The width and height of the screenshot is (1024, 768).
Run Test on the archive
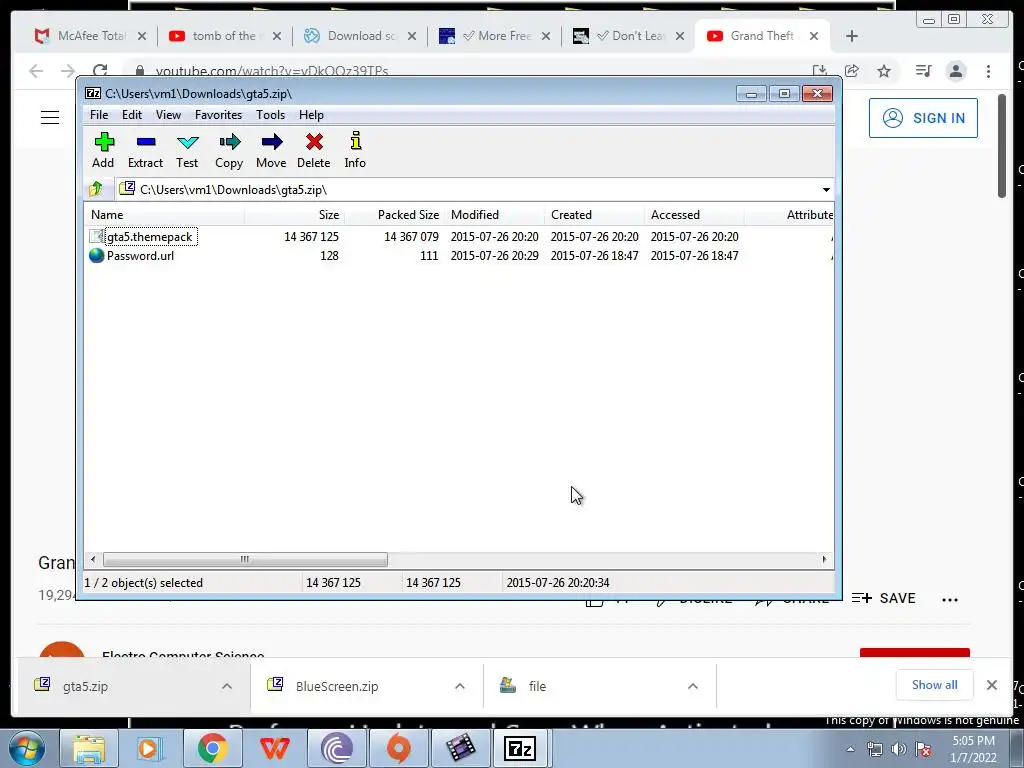click(x=187, y=150)
